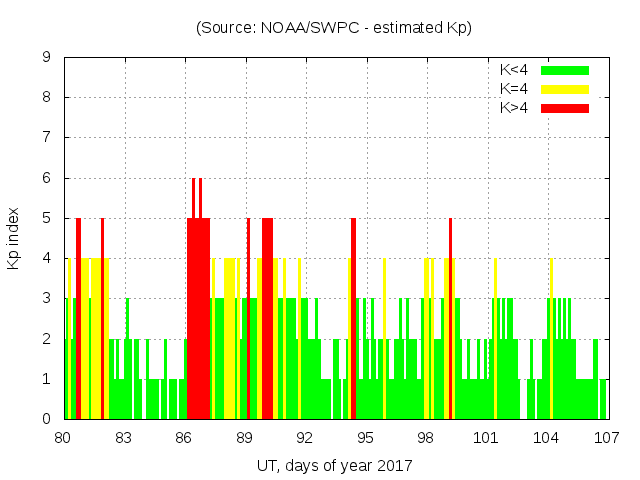
Task: Click the yellow K=4 legend swatch
Action: (x=565, y=89)
